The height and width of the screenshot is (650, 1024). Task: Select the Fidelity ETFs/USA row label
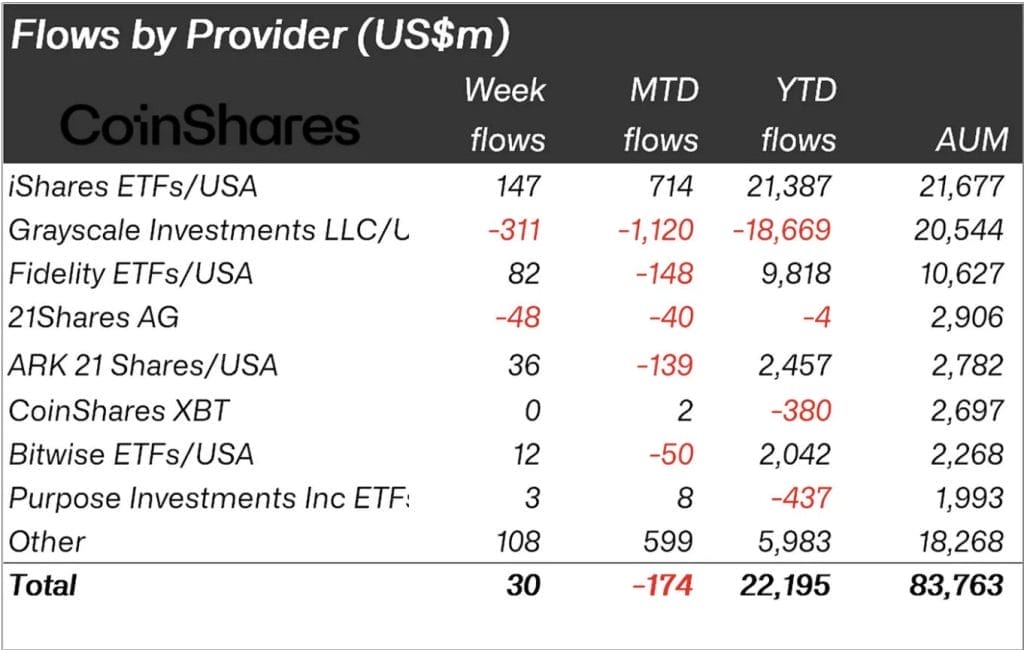[x=130, y=274]
